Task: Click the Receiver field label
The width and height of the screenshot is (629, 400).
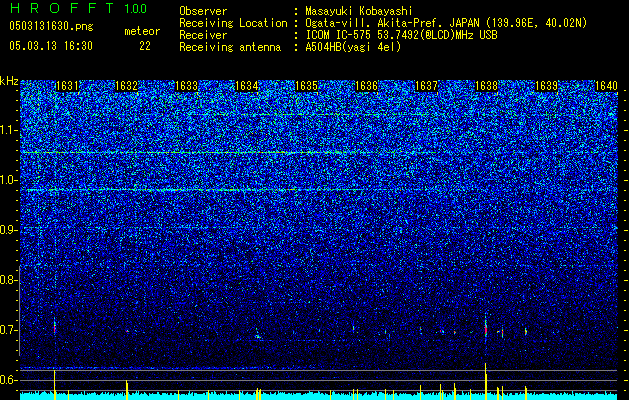Action: 203,35
